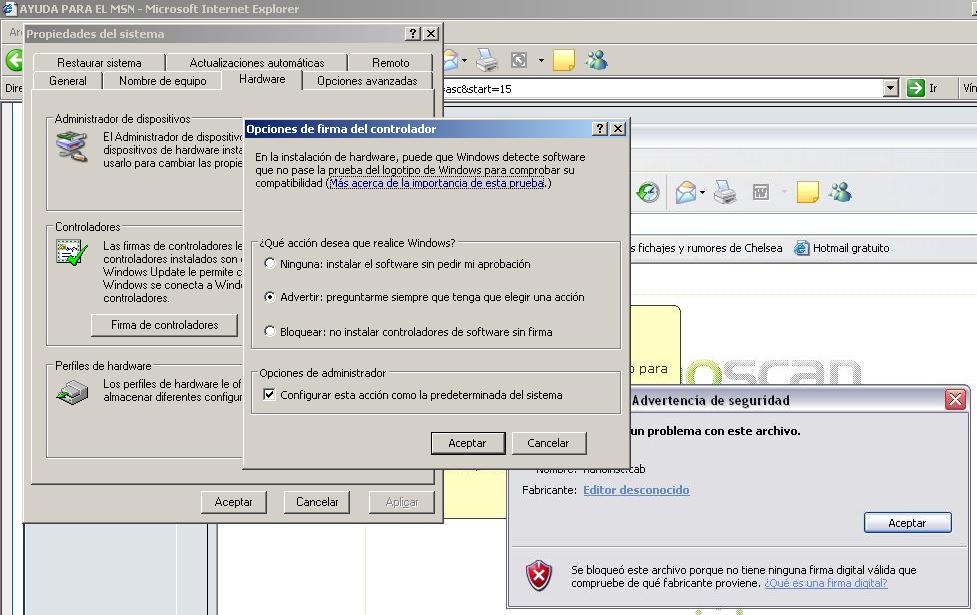Select Advertir: preguntarme siempre radio option
This screenshot has width=977, height=615.
click(269, 297)
